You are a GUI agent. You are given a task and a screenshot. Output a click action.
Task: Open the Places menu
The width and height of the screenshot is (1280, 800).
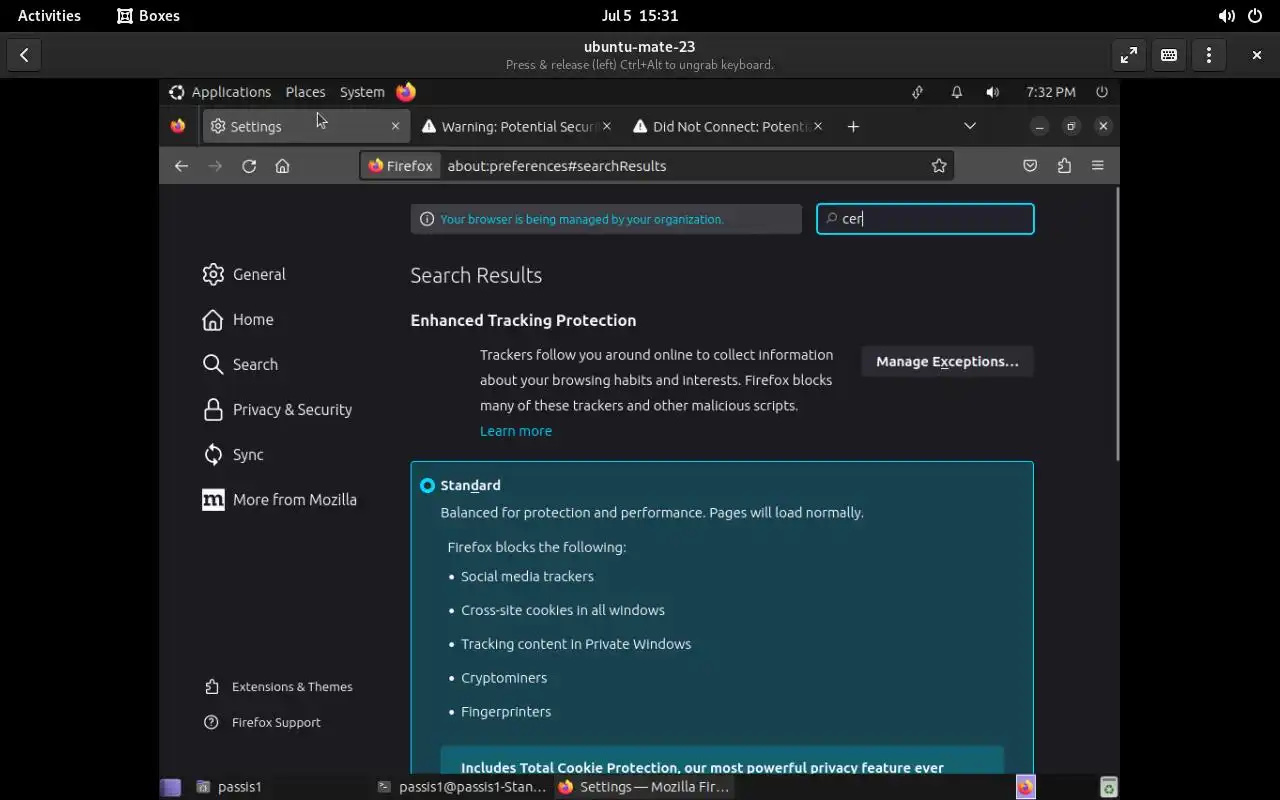coord(305,92)
